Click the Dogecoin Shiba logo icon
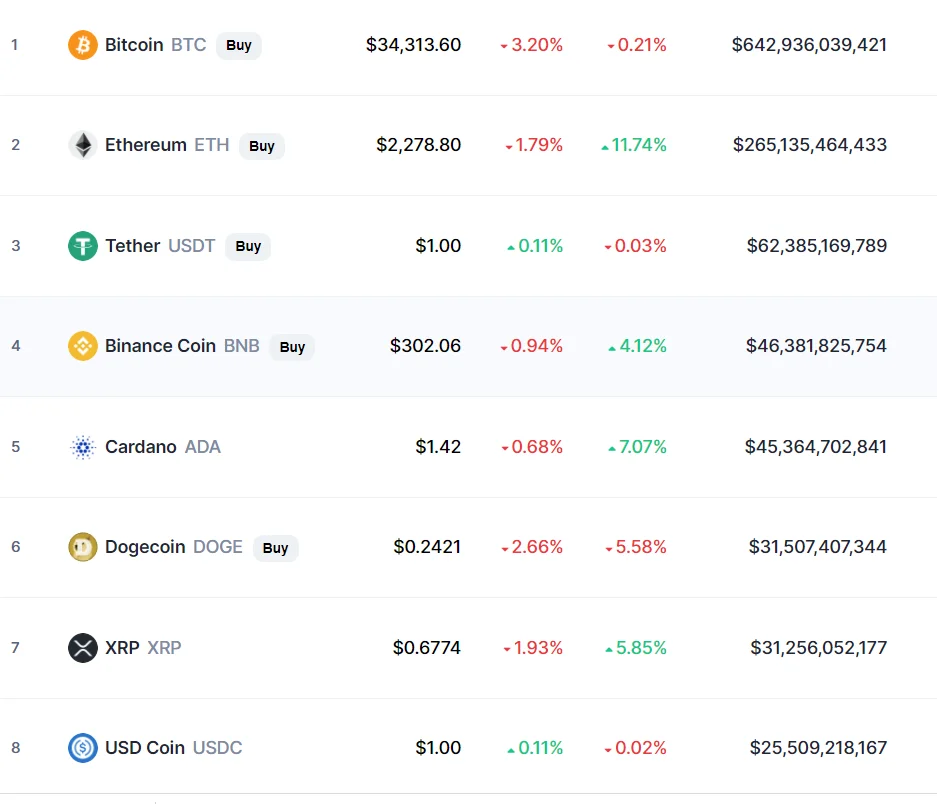The width and height of the screenshot is (937, 804). pos(82,547)
